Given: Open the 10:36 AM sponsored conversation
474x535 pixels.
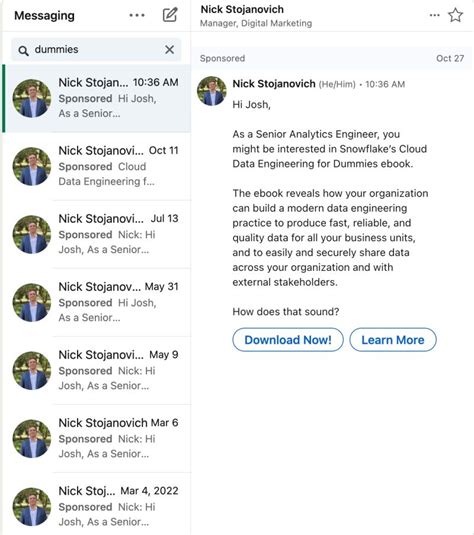Looking at the screenshot, I should 96,98.
